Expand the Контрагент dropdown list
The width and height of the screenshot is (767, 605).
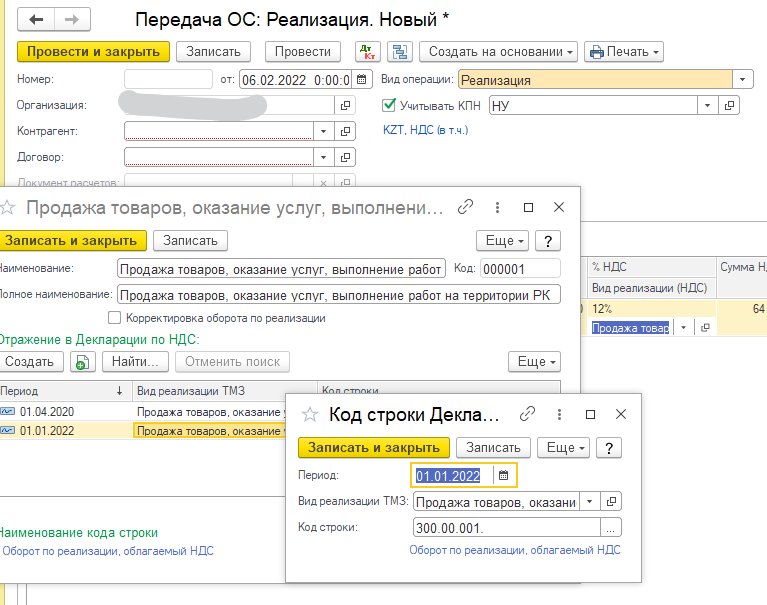click(323, 131)
